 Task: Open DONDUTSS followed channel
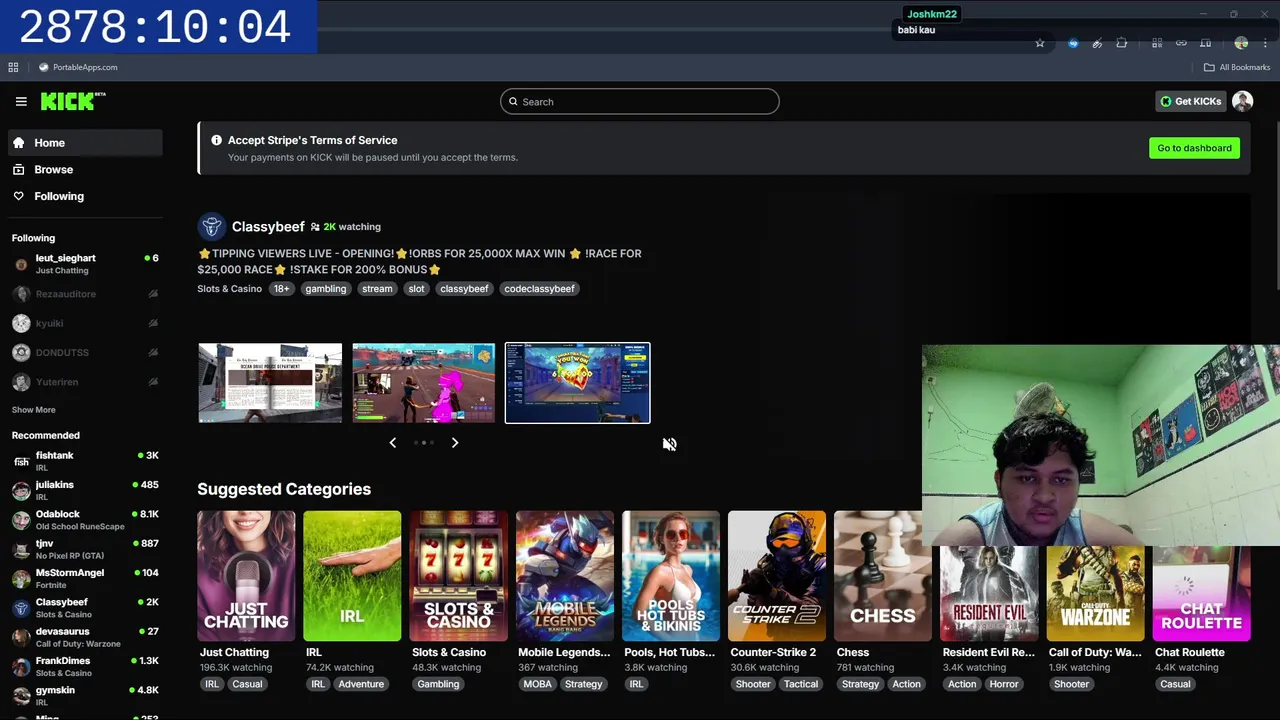pyautogui.click(x=85, y=353)
